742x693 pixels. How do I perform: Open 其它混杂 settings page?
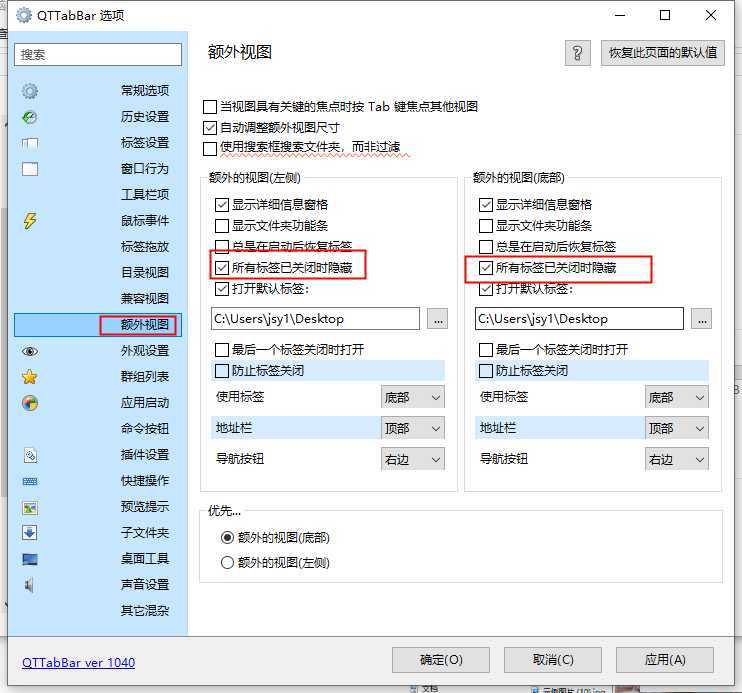98,611
